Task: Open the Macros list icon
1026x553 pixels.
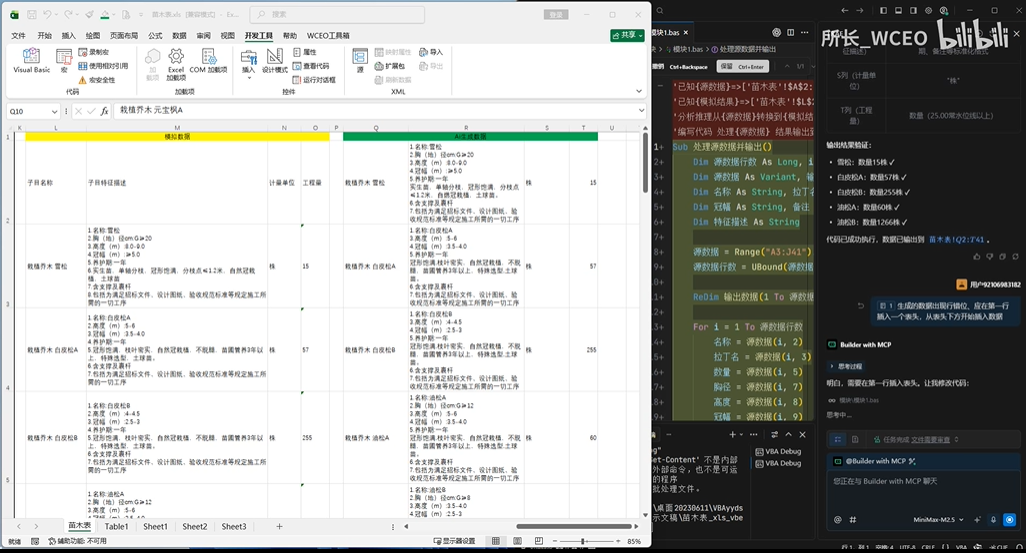Action: [x=63, y=61]
